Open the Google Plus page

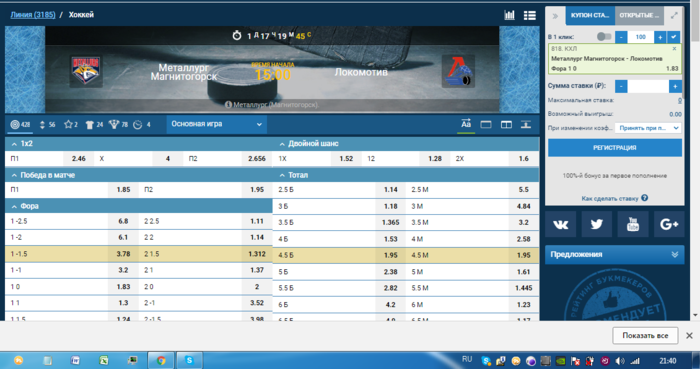coord(669,224)
